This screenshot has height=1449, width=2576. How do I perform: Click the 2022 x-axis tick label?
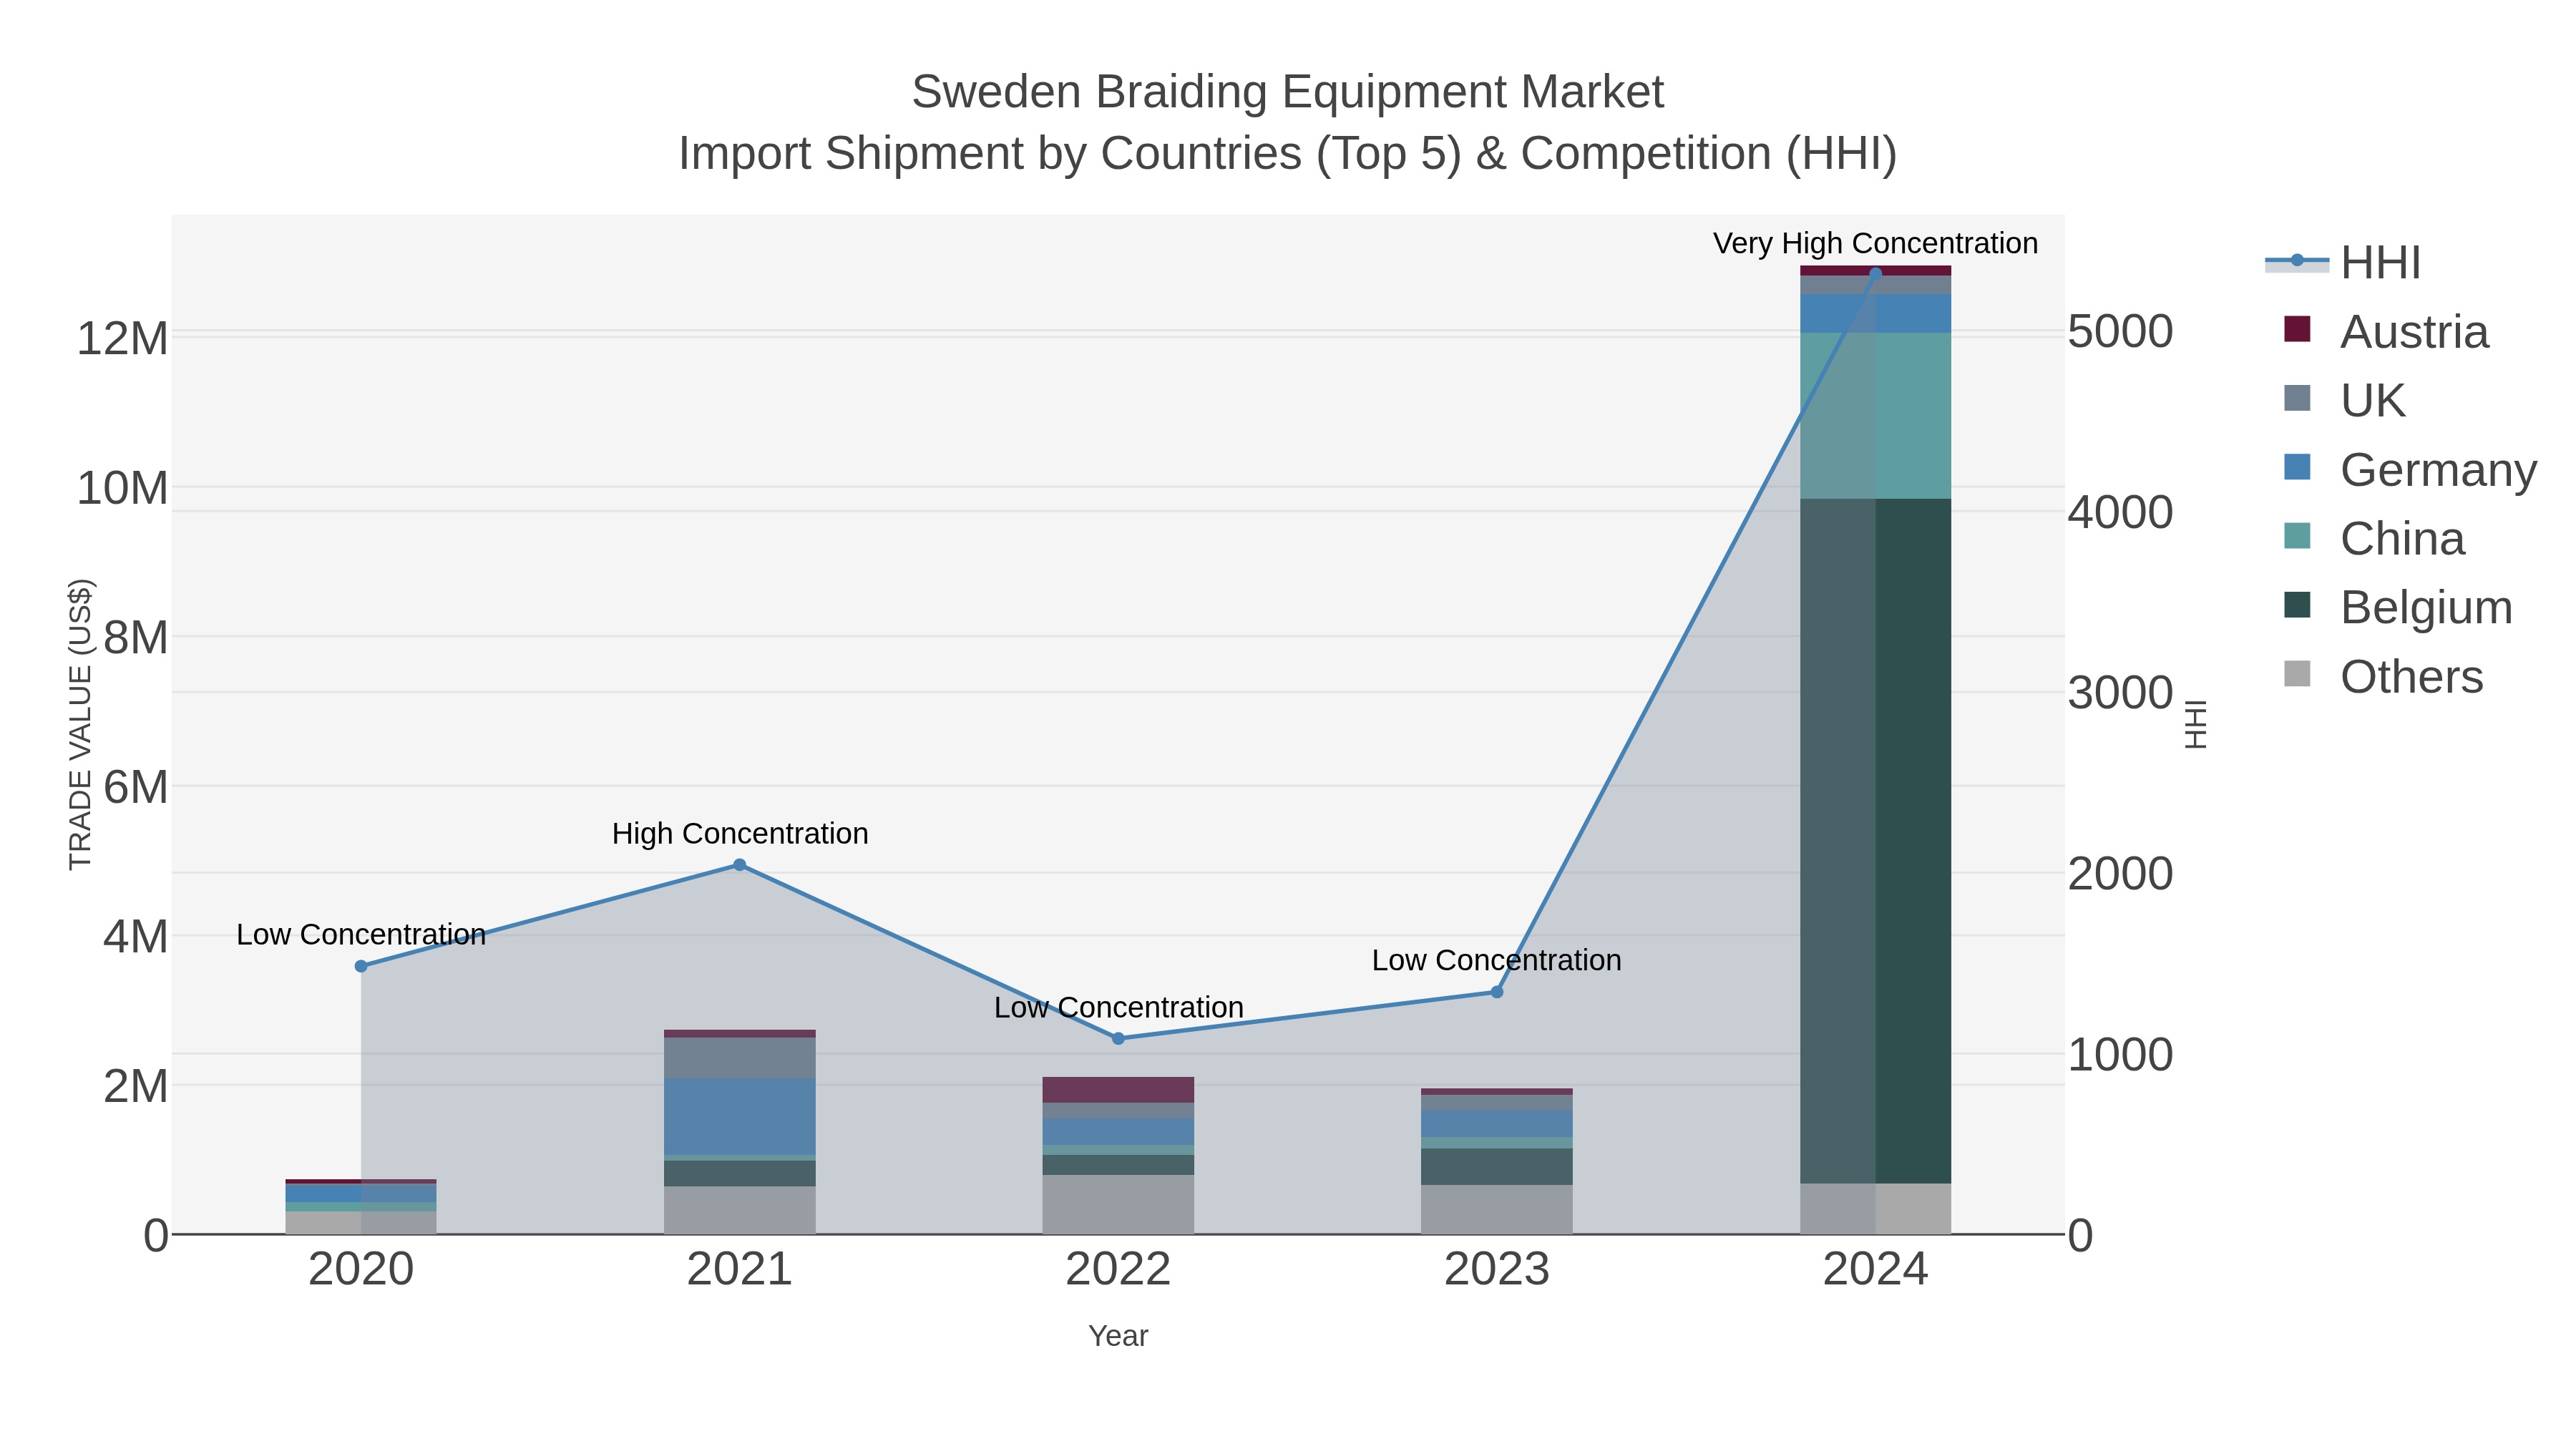tap(1118, 1270)
